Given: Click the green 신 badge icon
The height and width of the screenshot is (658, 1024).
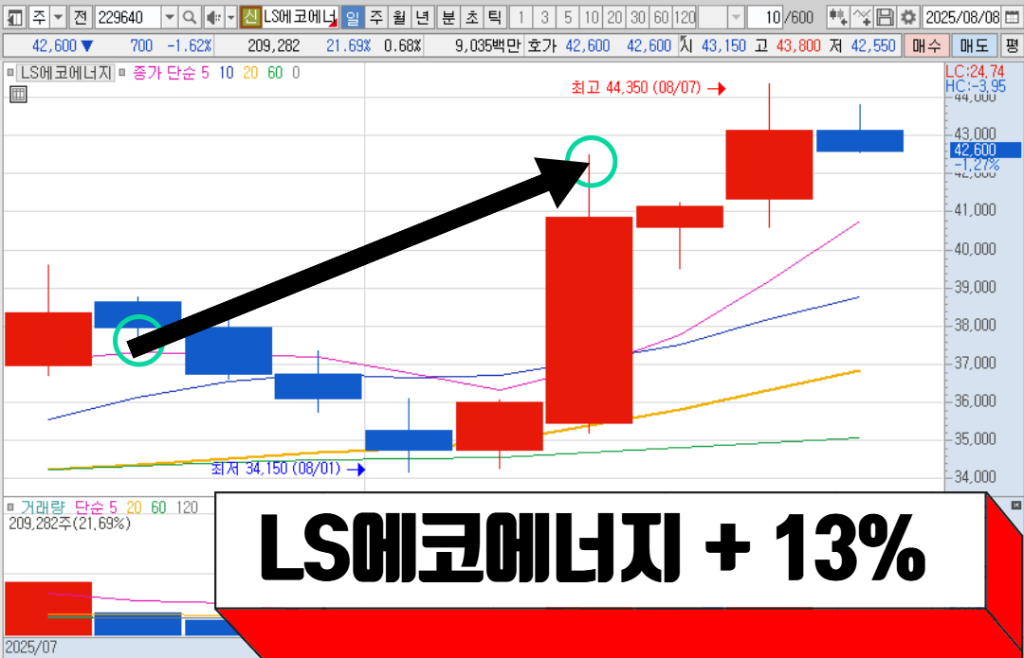Looking at the screenshot, I should point(250,17).
